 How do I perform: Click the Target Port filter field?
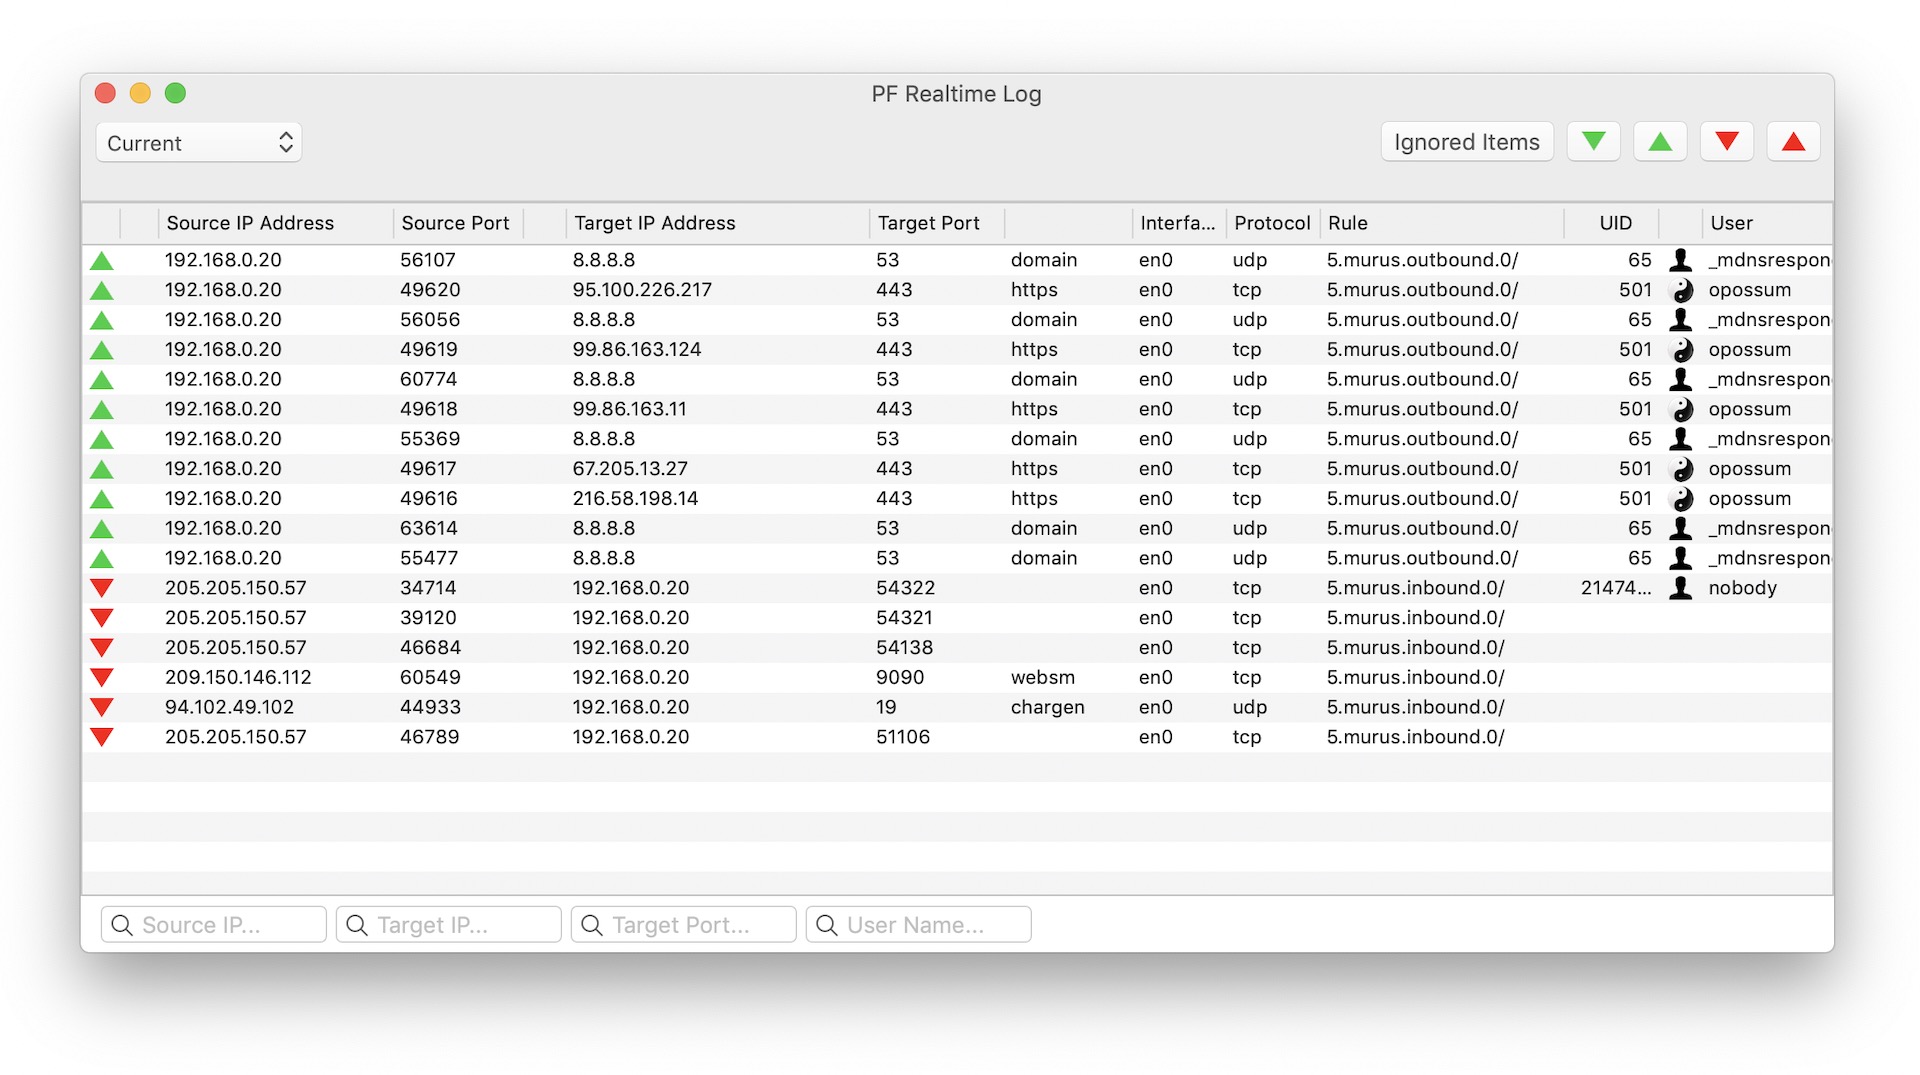[x=684, y=925]
